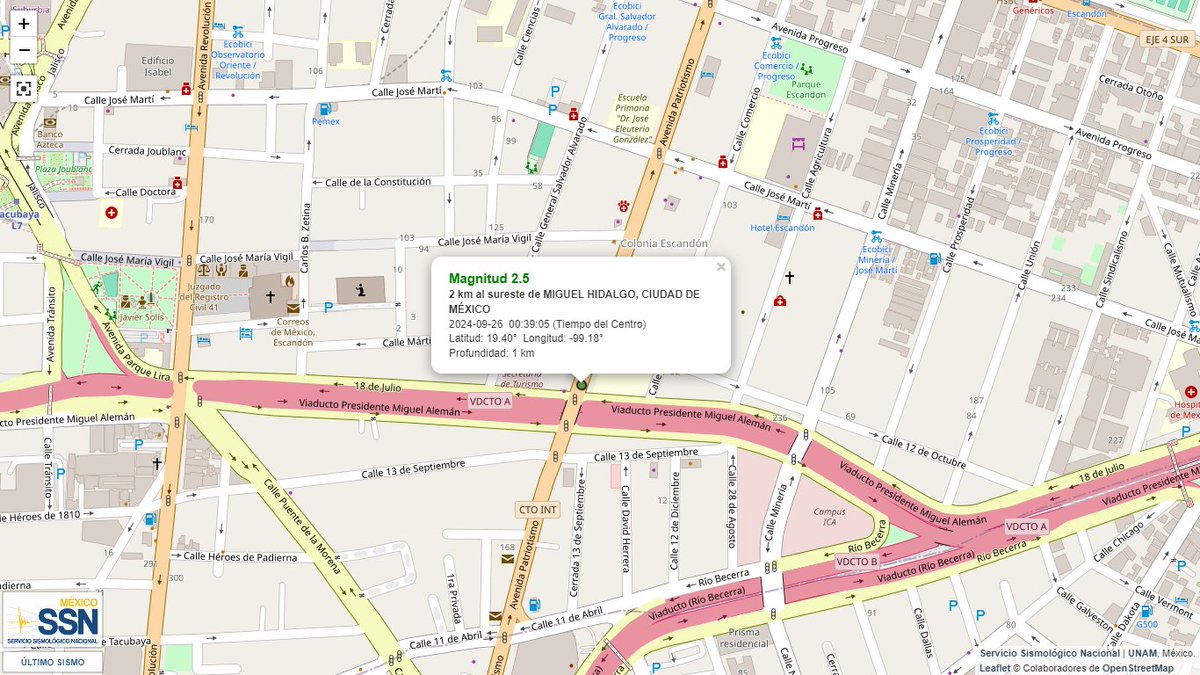Zoom out of the map
Viewport: 1200px width, 675px height.
click(23, 49)
